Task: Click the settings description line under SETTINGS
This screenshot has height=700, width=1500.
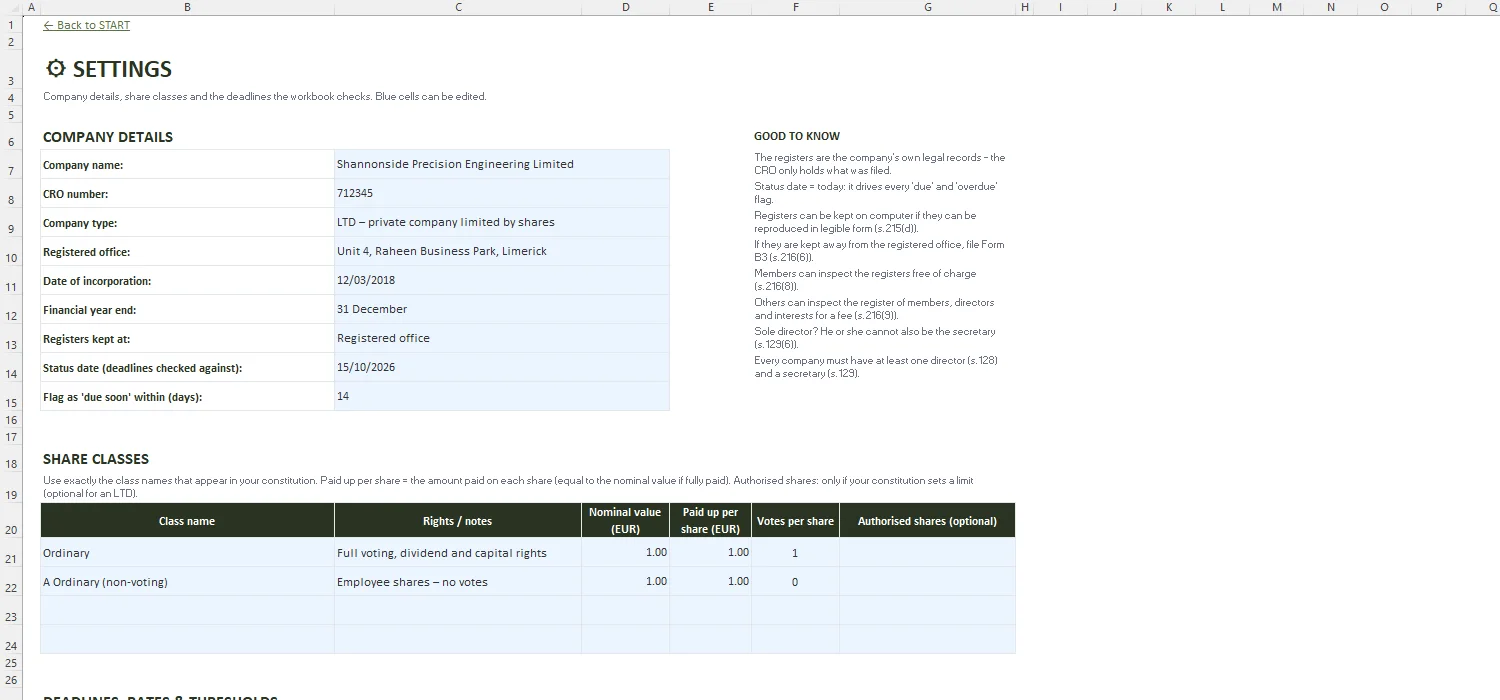Action: click(265, 97)
